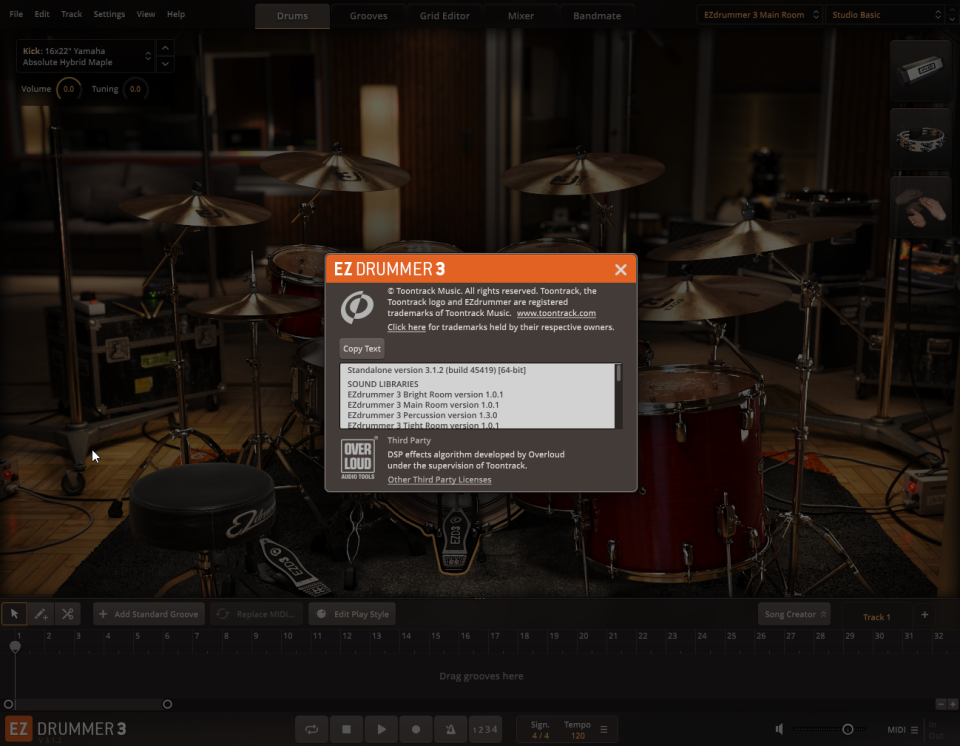This screenshot has width=960, height=746.
Task: Open the File menu
Action: click(x=17, y=14)
